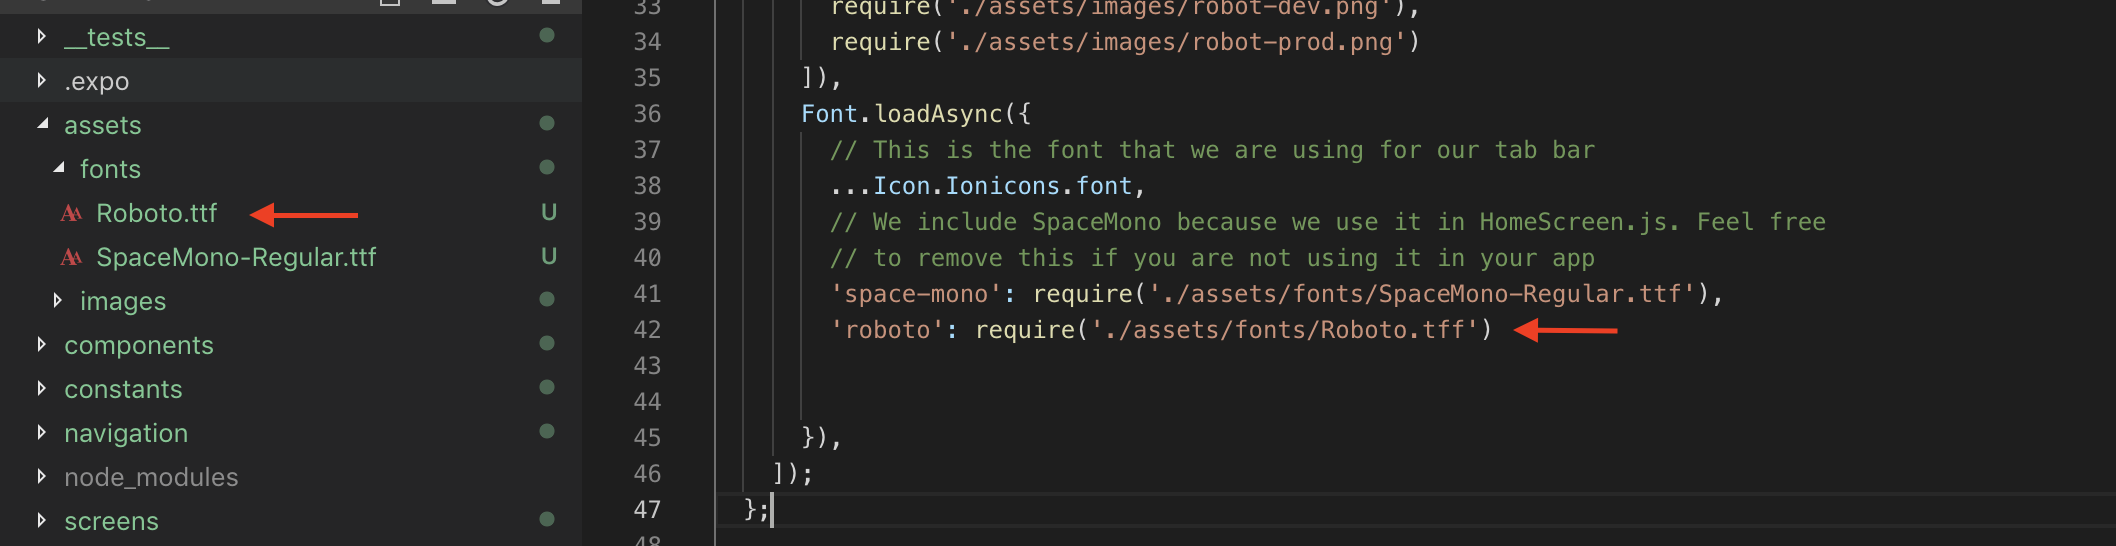Image resolution: width=2116 pixels, height=546 pixels.
Task: Click the '...Icon.Ionicons.font,' code text
Action: coord(988,186)
